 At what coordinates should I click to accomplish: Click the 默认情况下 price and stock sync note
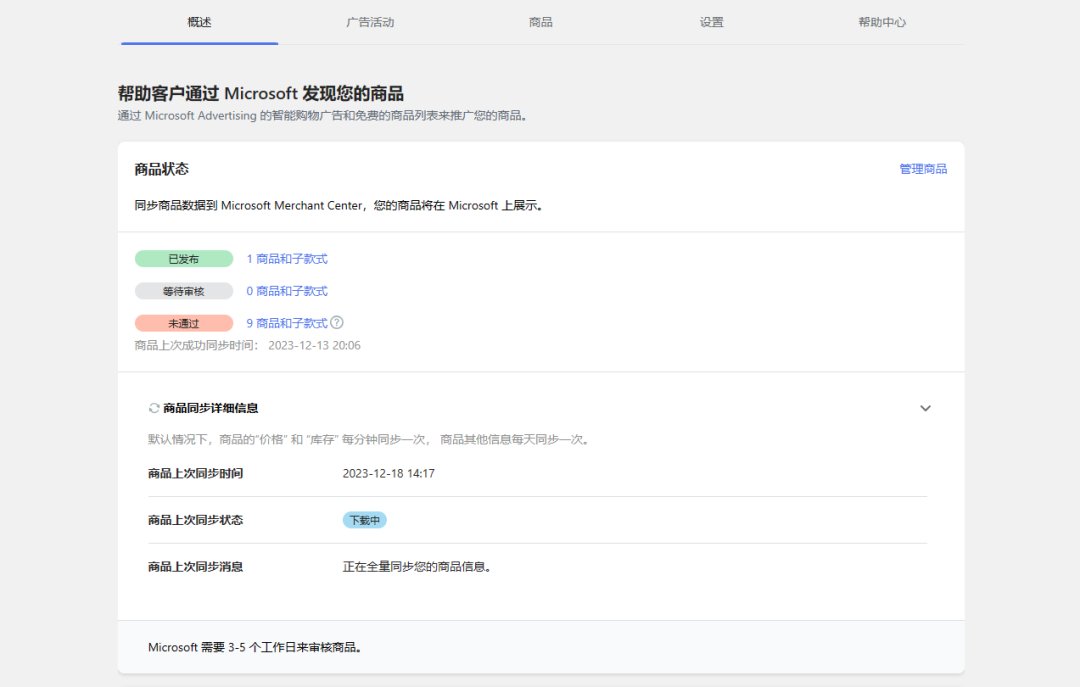click(x=370, y=440)
